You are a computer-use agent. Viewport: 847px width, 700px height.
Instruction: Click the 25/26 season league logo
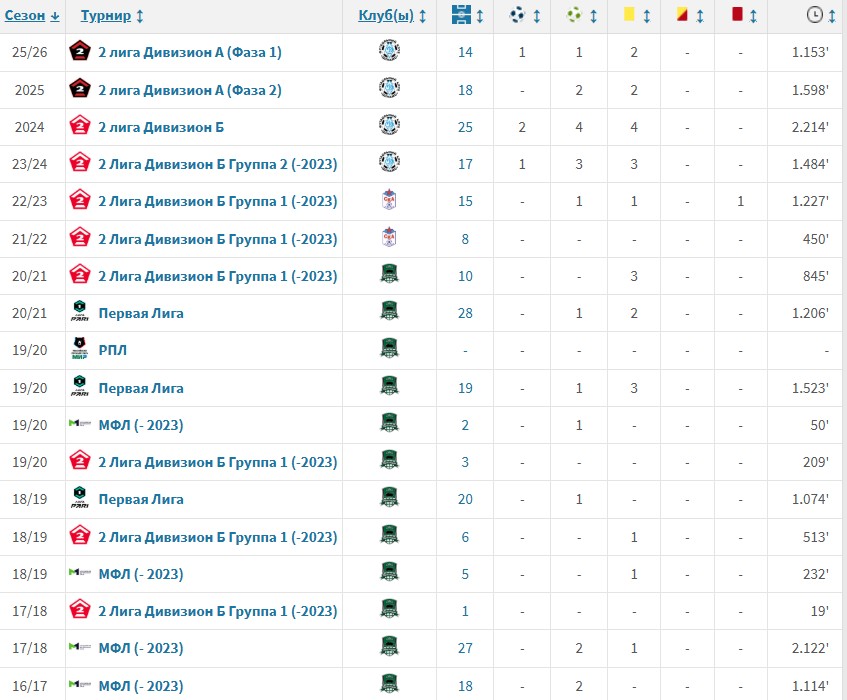(x=79, y=51)
